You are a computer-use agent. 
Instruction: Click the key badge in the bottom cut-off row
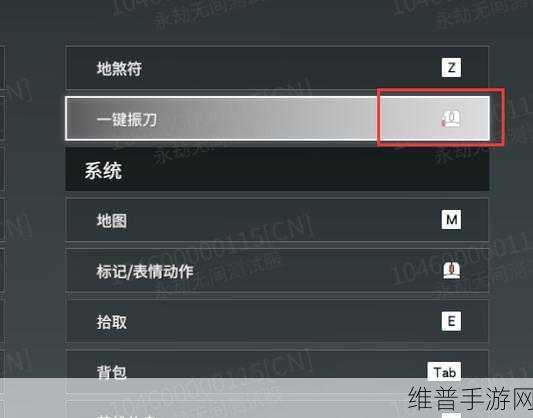(x=451, y=415)
